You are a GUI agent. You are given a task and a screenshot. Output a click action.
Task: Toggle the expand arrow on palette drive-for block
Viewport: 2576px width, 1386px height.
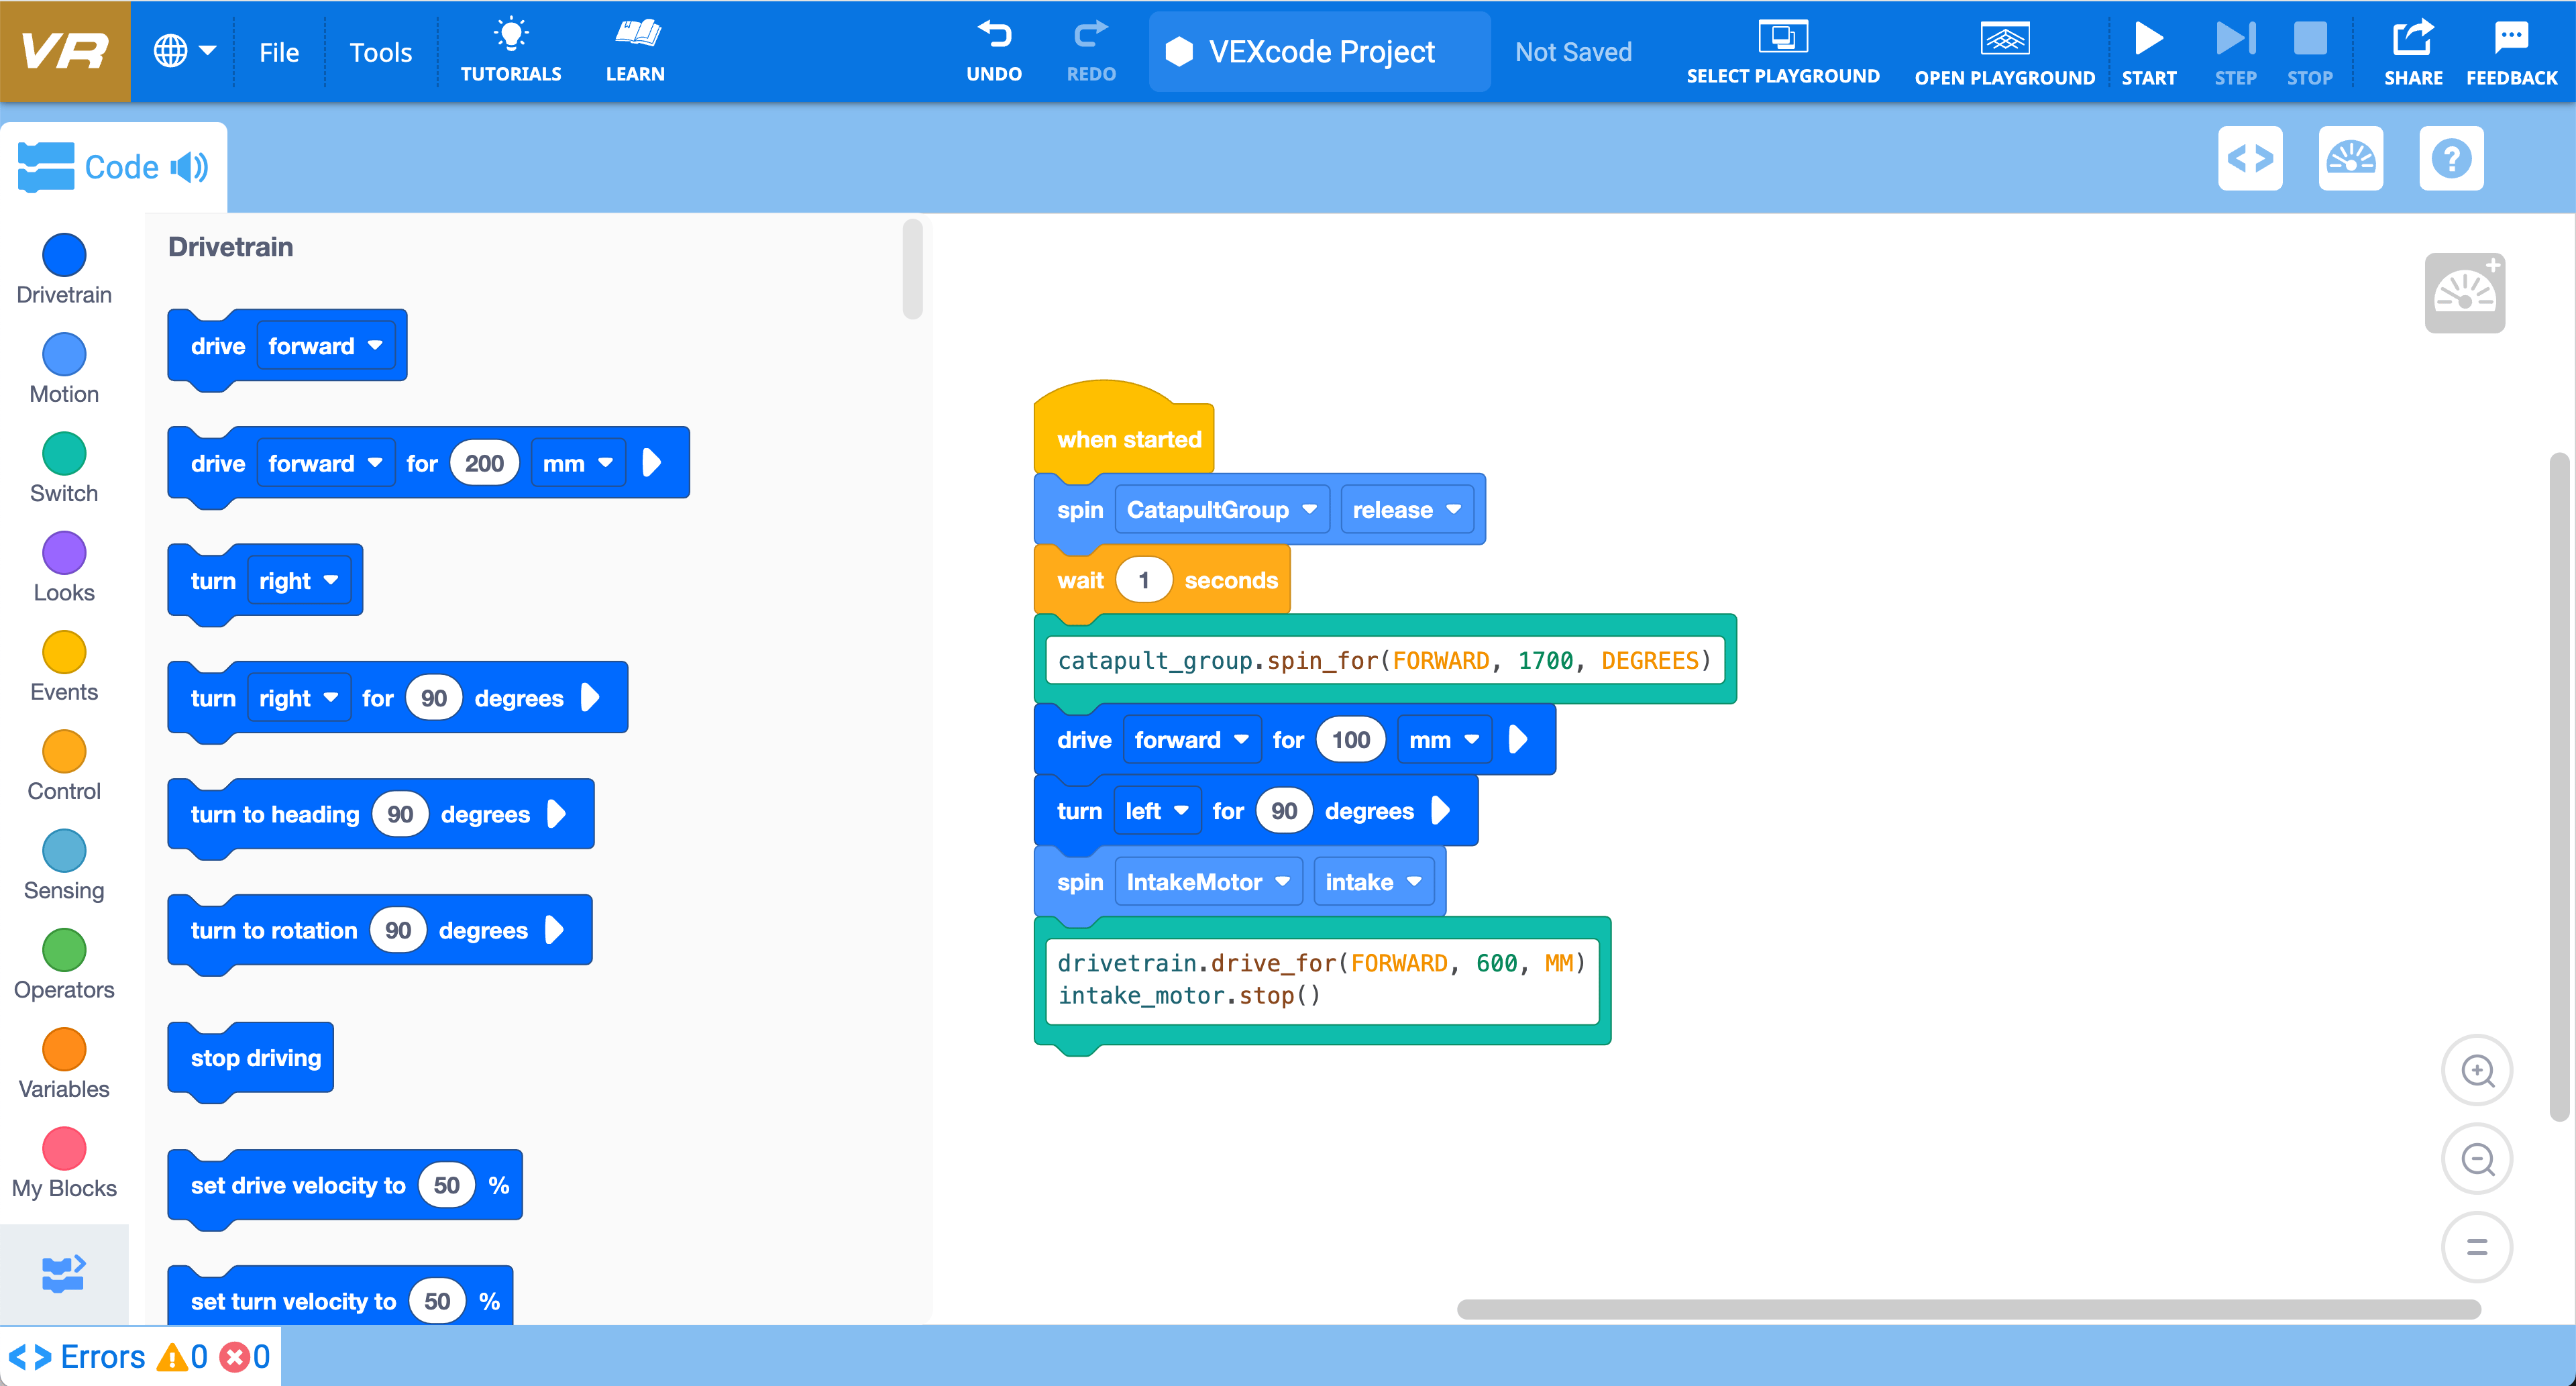[652, 462]
